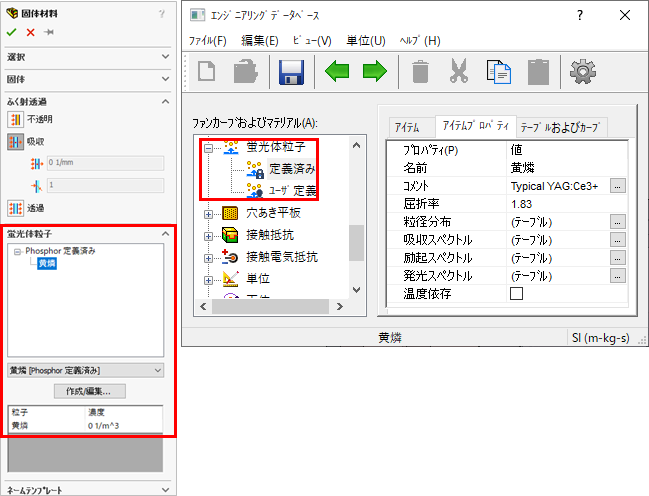Switch to the アイテムプロパティ tab

point(476,126)
